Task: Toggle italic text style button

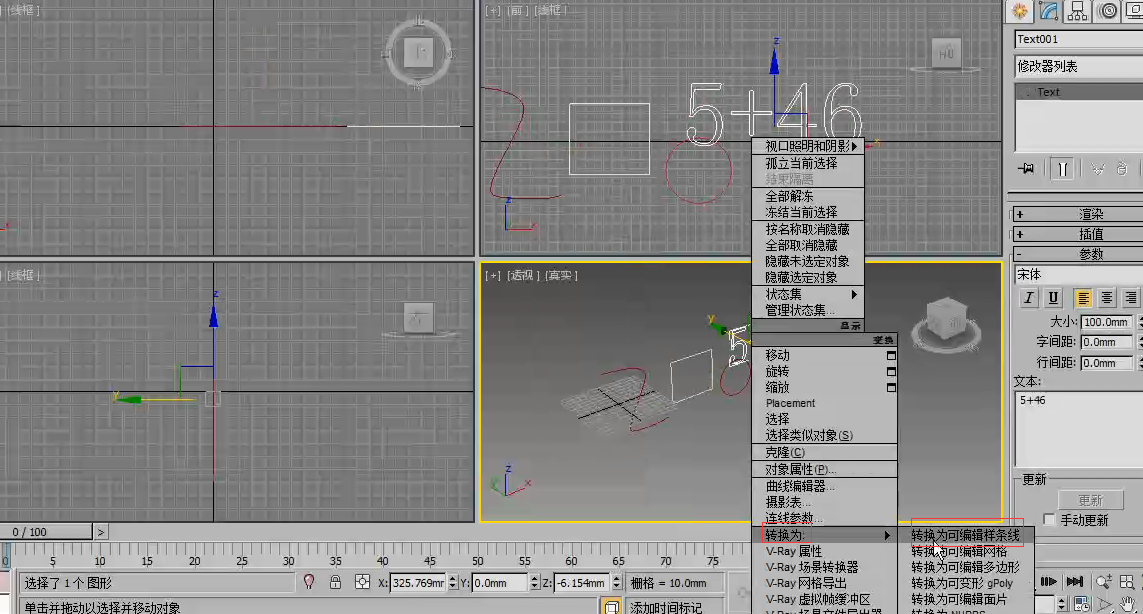Action: pyautogui.click(x=1029, y=298)
